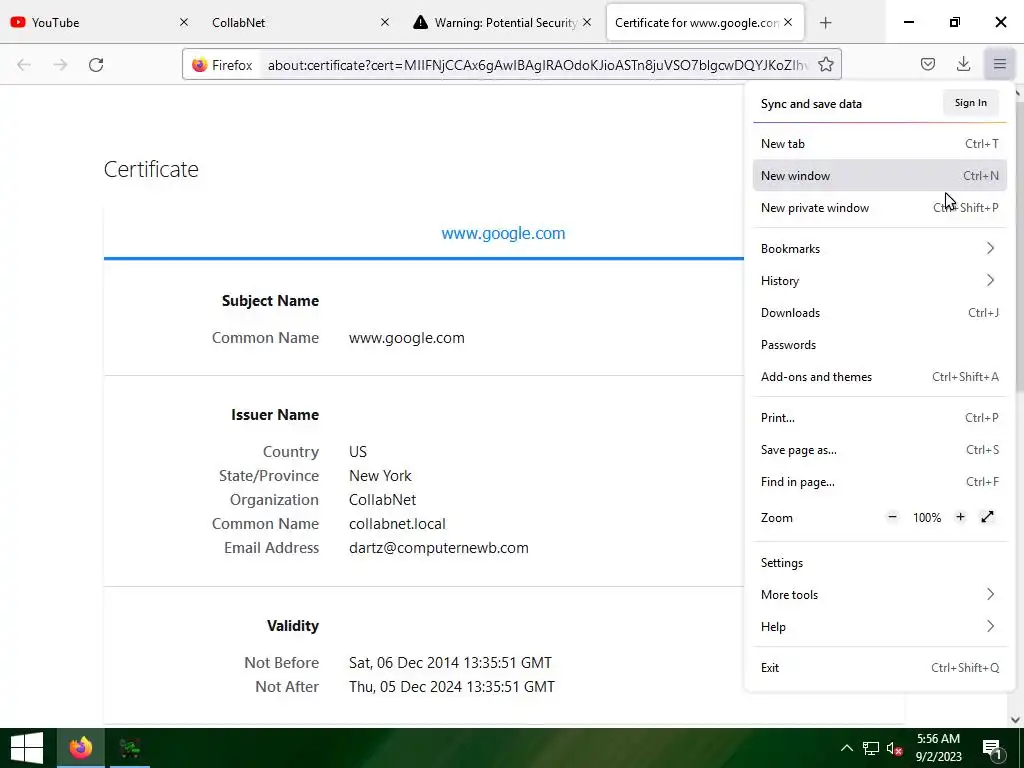The width and height of the screenshot is (1024, 768).
Task: Choose Exit to quit Firefox
Action: coord(880,668)
